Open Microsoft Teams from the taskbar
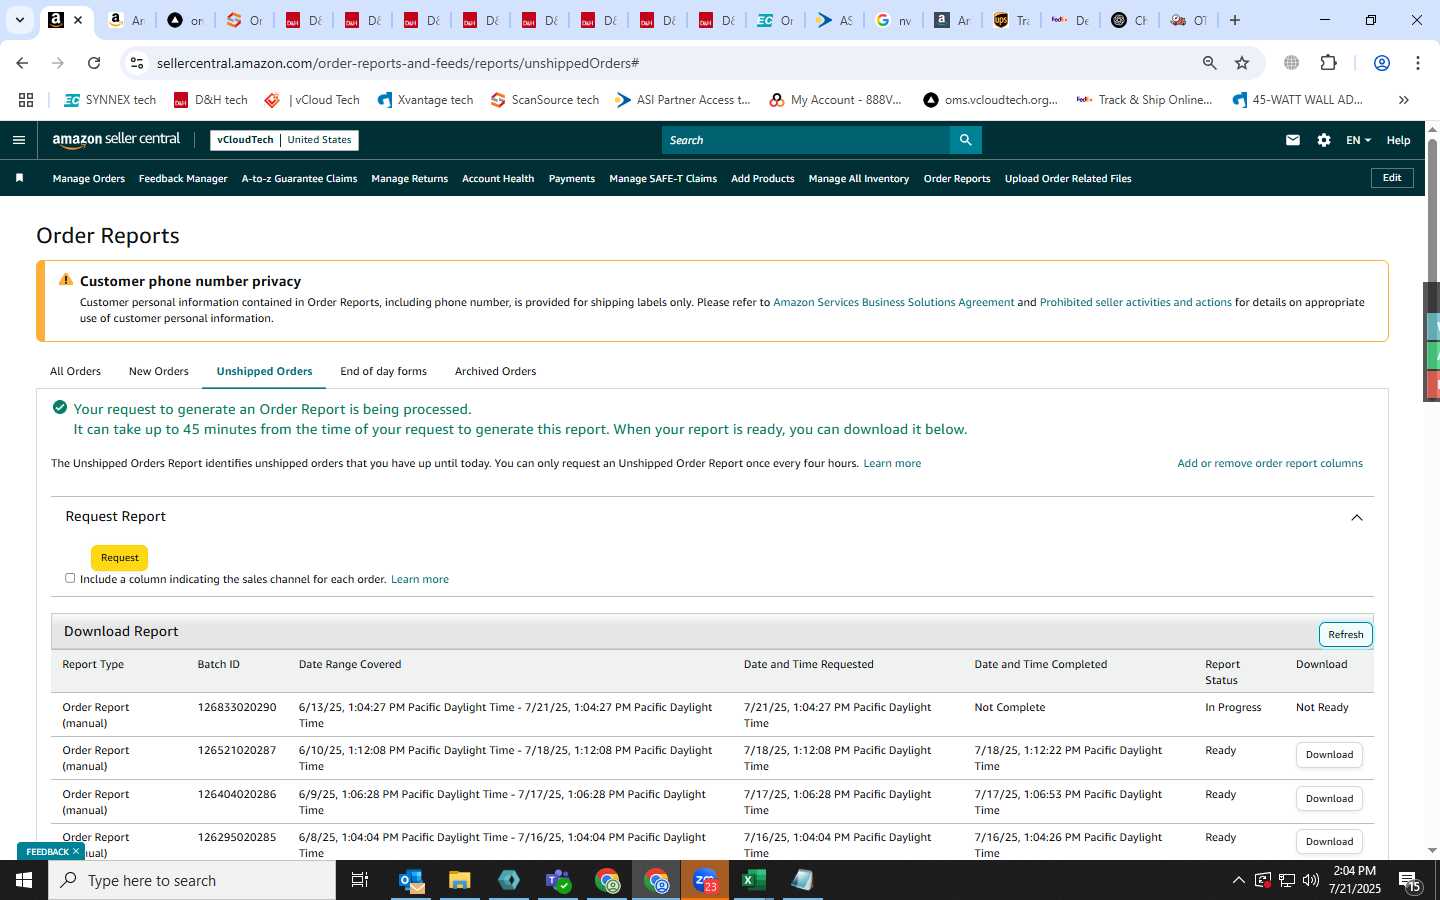Viewport: 1440px width, 900px height. click(558, 880)
